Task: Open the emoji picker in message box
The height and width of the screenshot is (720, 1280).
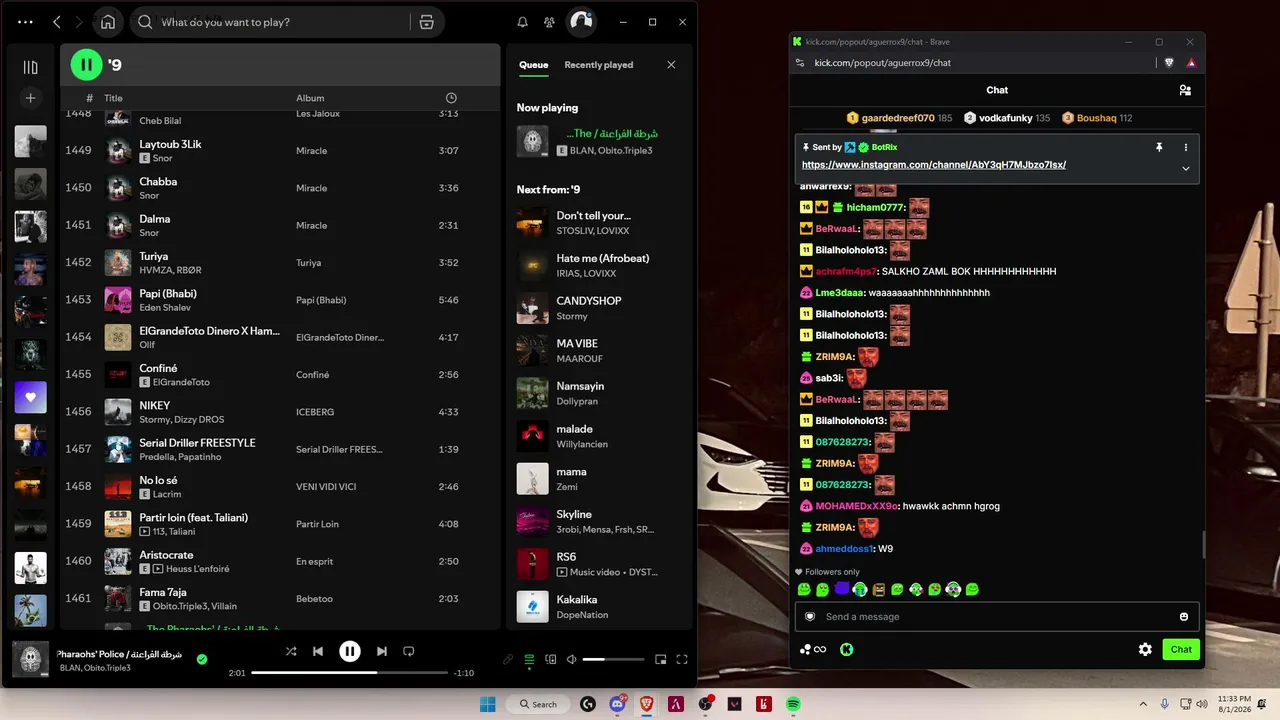Action: [x=1184, y=617]
